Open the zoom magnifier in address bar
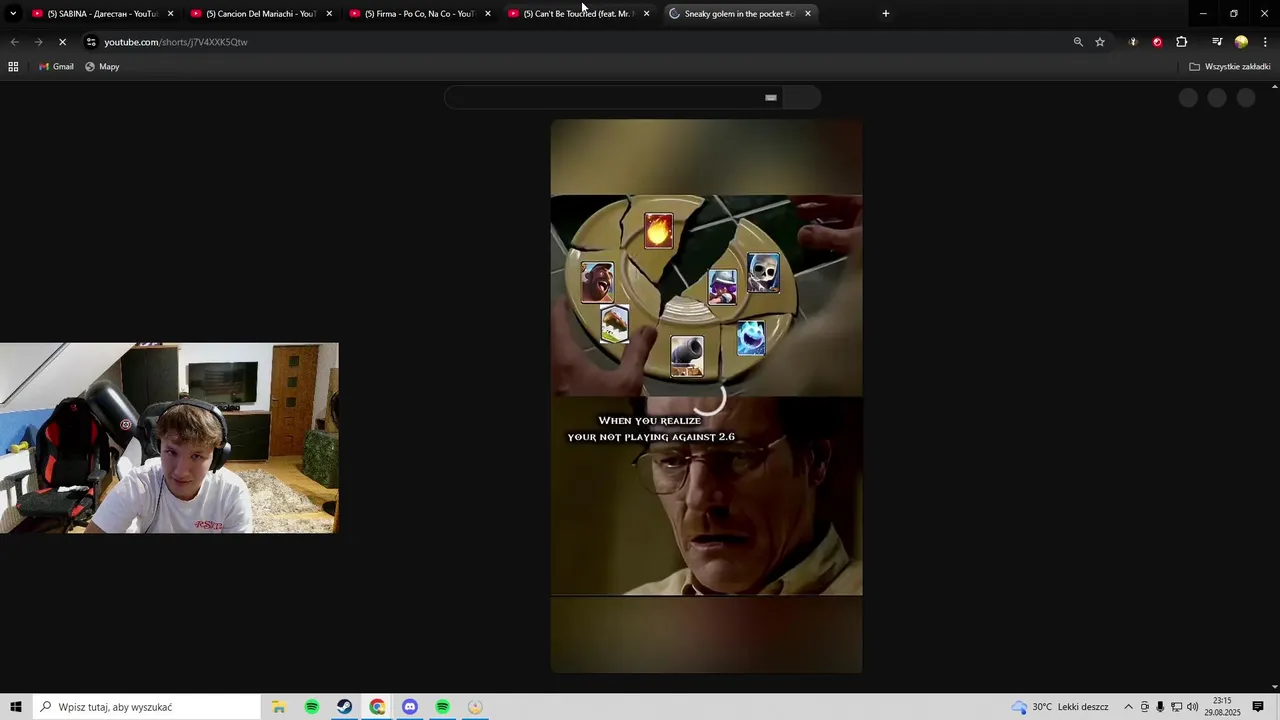The width and height of the screenshot is (1280, 720). [1078, 42]
